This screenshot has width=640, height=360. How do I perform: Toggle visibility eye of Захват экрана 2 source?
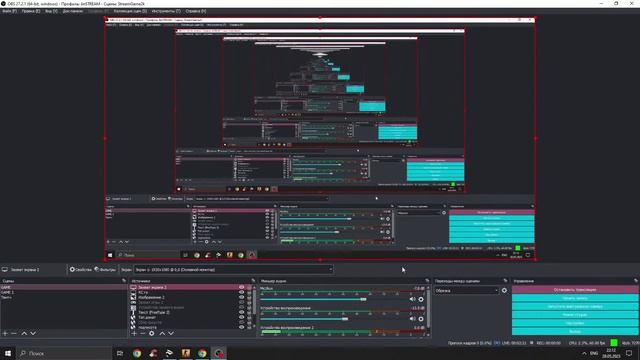point(241,287)
